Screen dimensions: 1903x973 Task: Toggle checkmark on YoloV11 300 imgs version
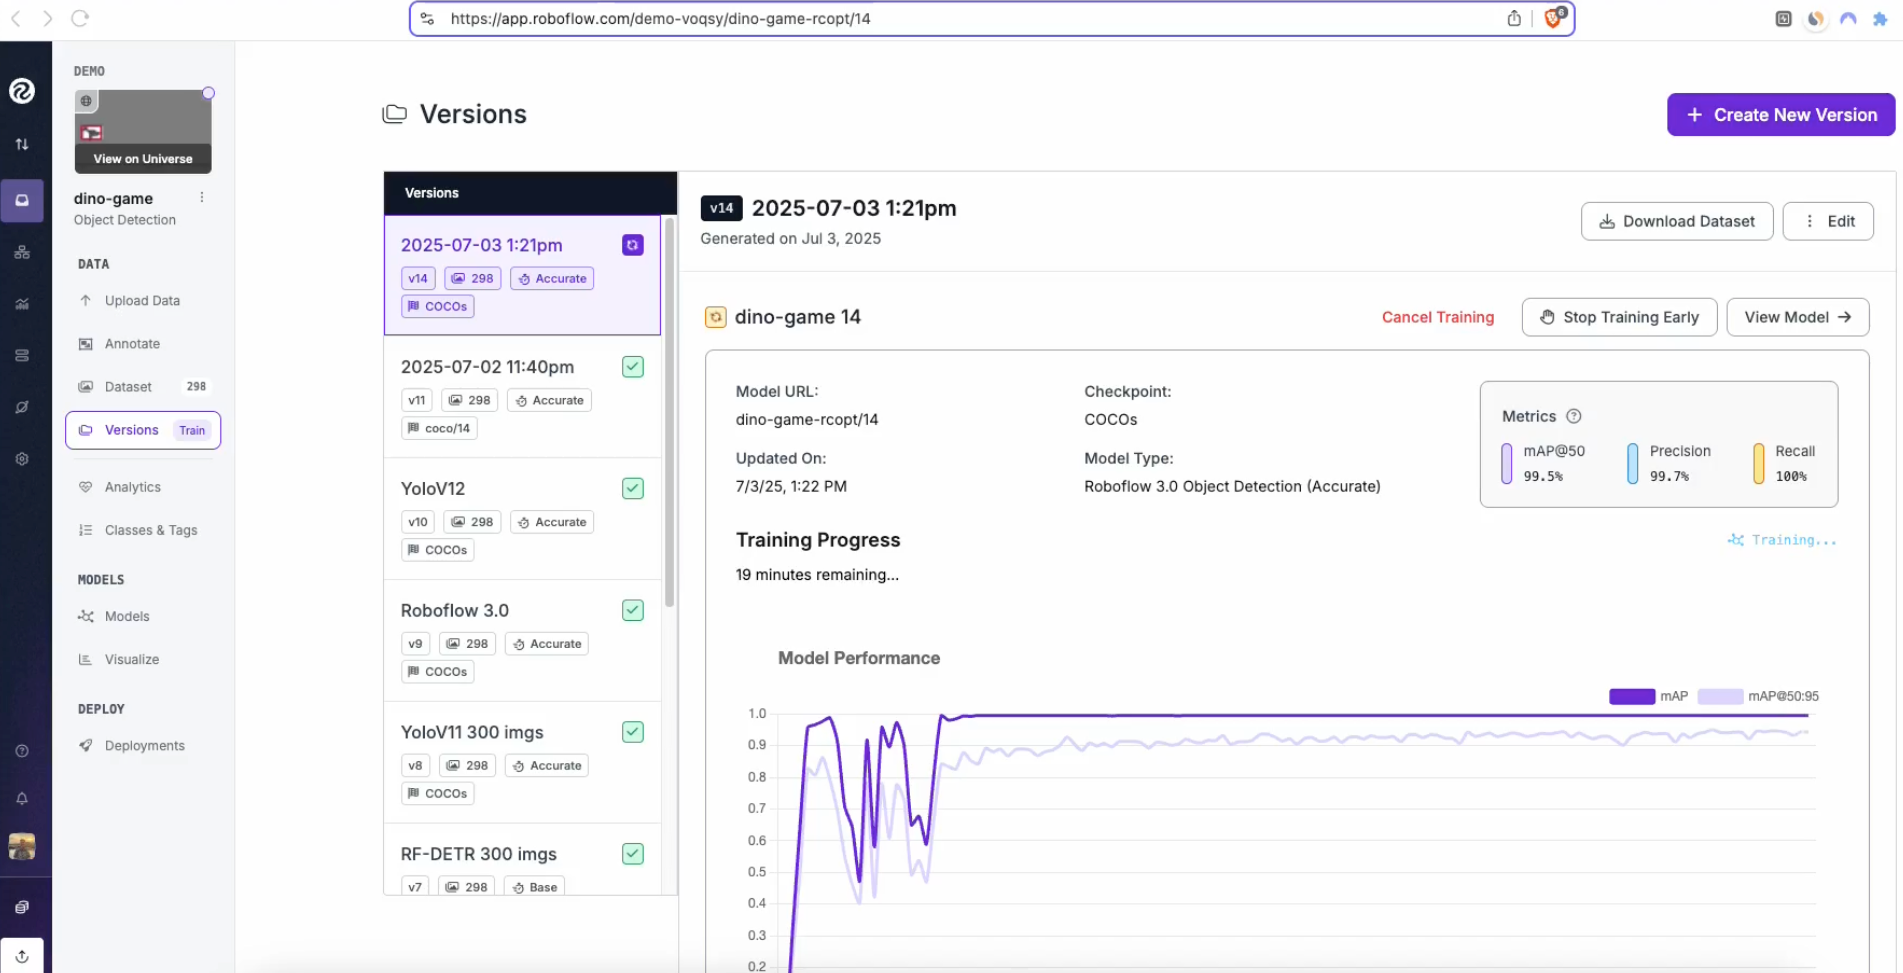(x=633, y=732)
